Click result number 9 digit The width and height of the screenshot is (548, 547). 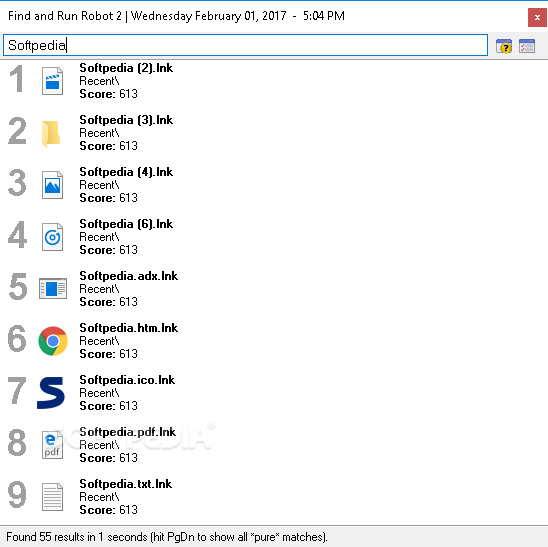pyautogui.click(x=17, y=495)
